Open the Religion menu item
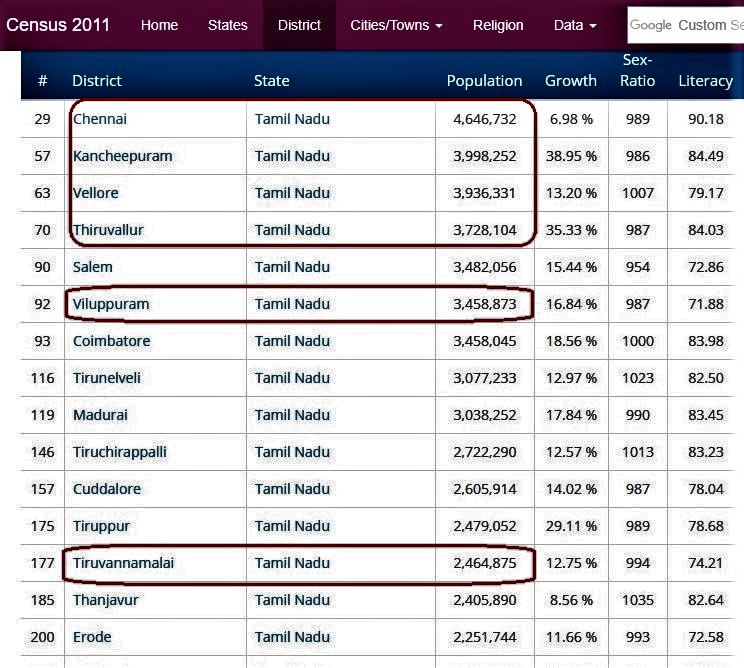 point(498,25)
